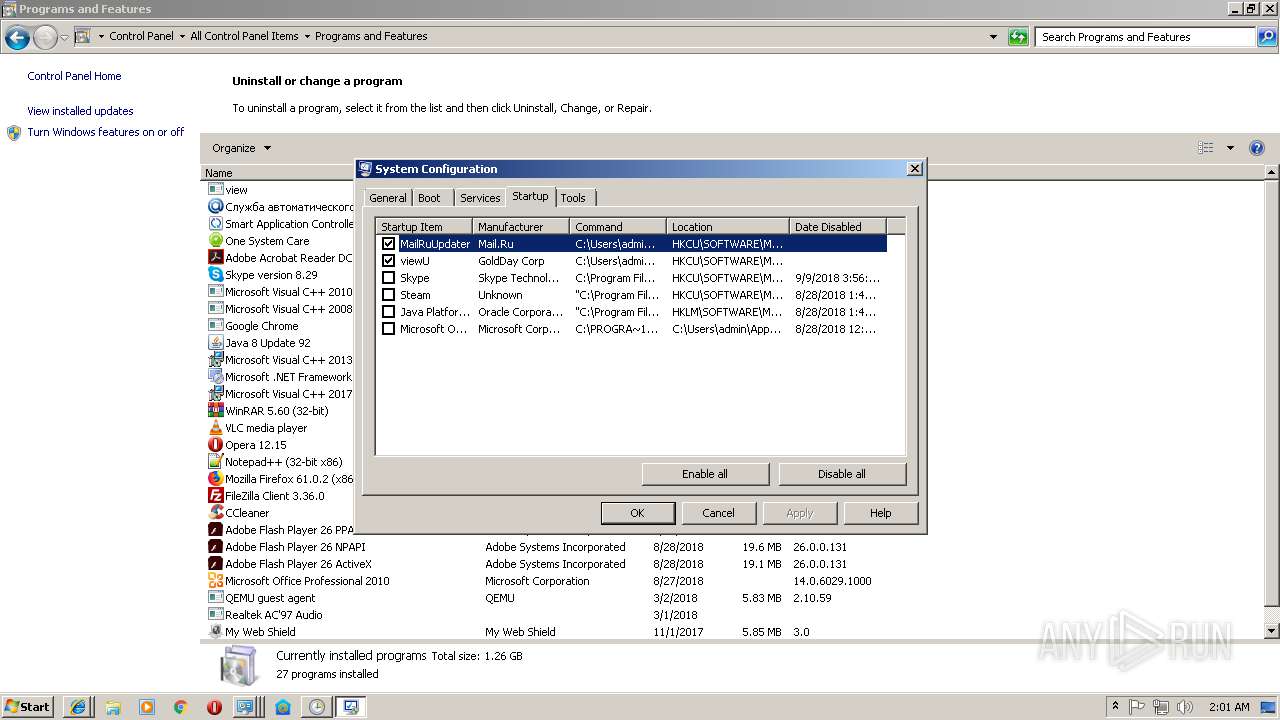This screenshot has height=720, width=1280.
Task: Click the Enable all button
Action: click(705, 474)
